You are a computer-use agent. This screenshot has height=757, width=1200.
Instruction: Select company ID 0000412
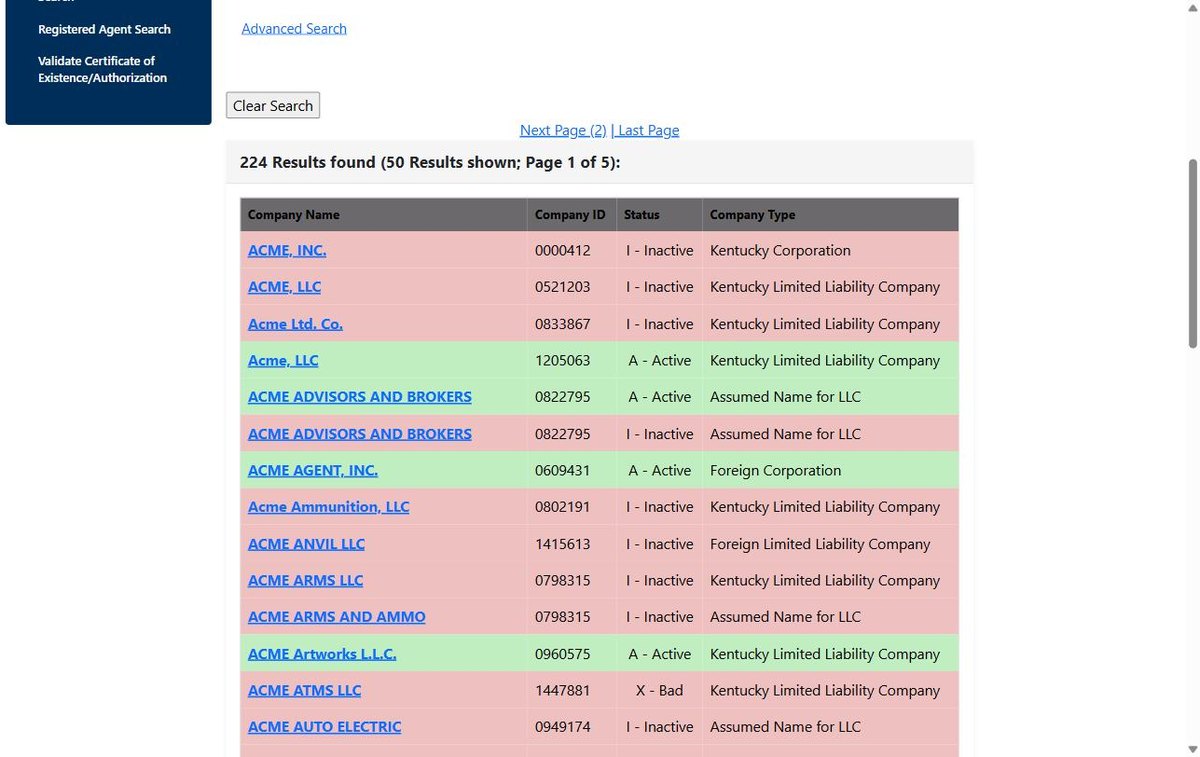coord(563,250)
